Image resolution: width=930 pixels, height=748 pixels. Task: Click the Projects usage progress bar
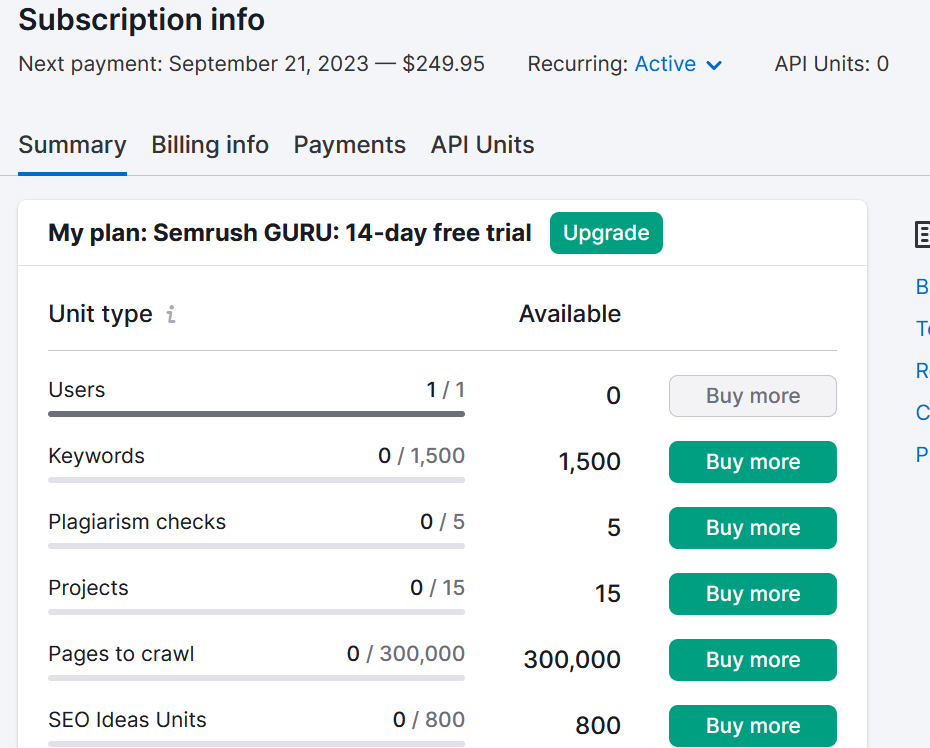tap(256, 612)
